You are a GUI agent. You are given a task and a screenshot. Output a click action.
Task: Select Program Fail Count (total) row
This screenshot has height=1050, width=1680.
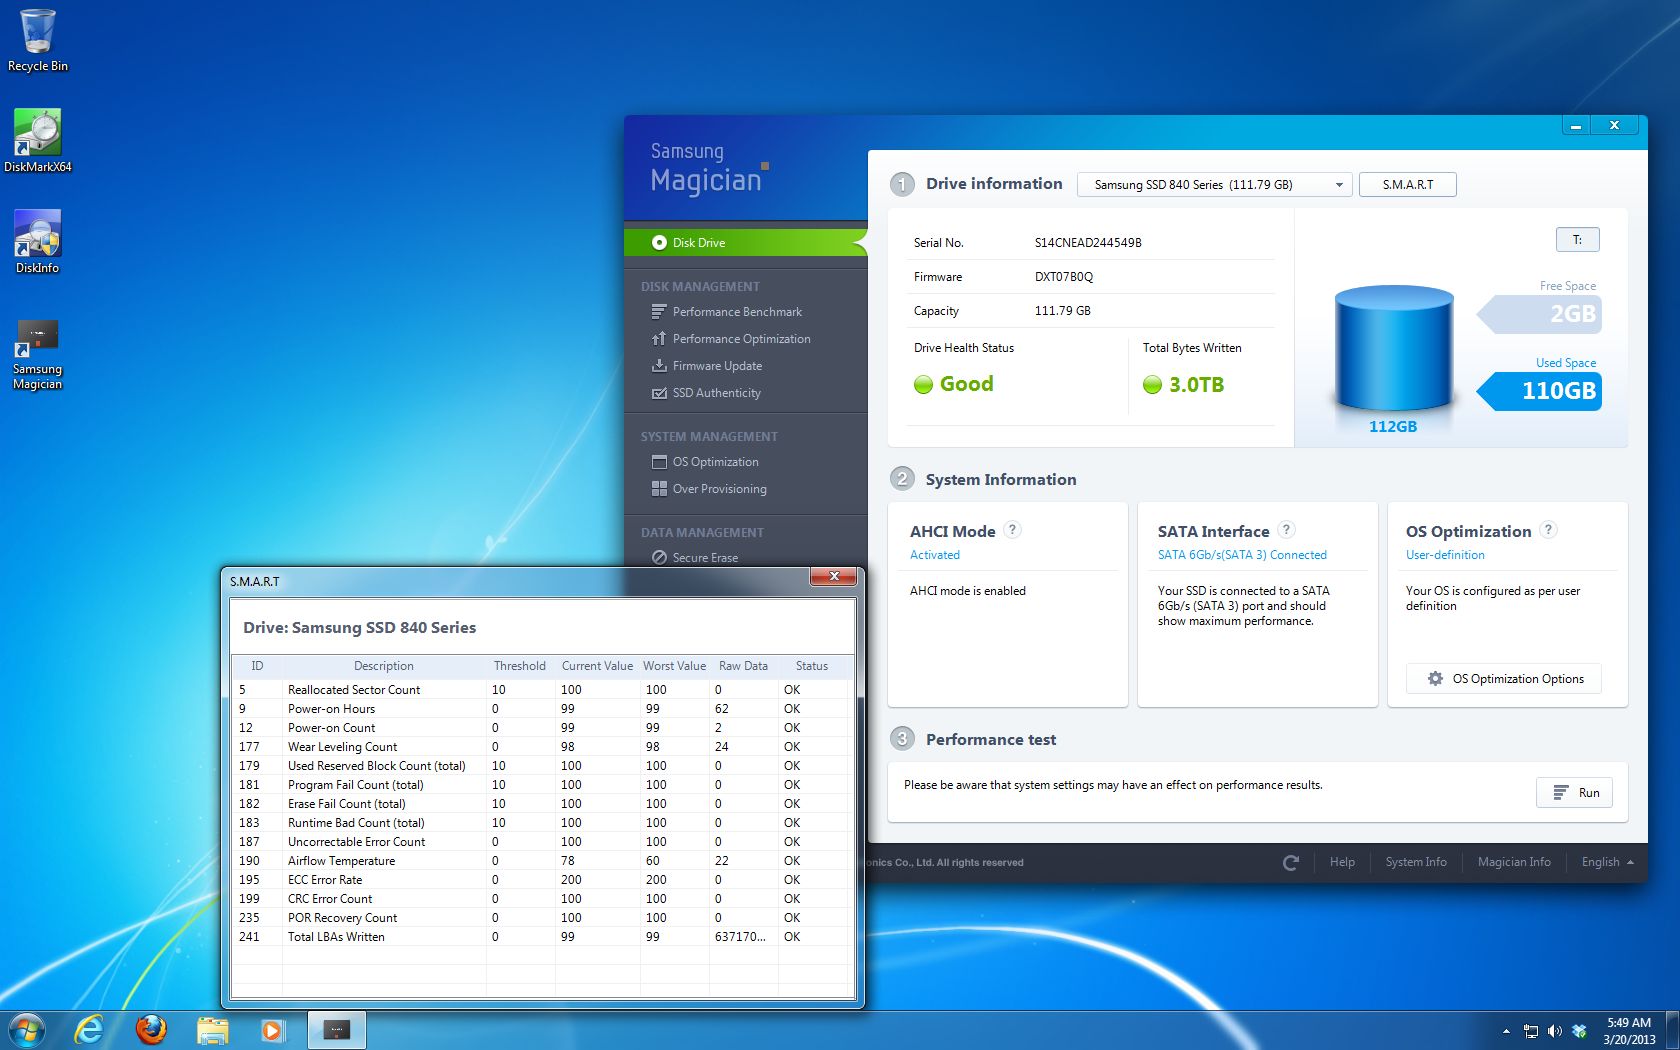[541, 785]
